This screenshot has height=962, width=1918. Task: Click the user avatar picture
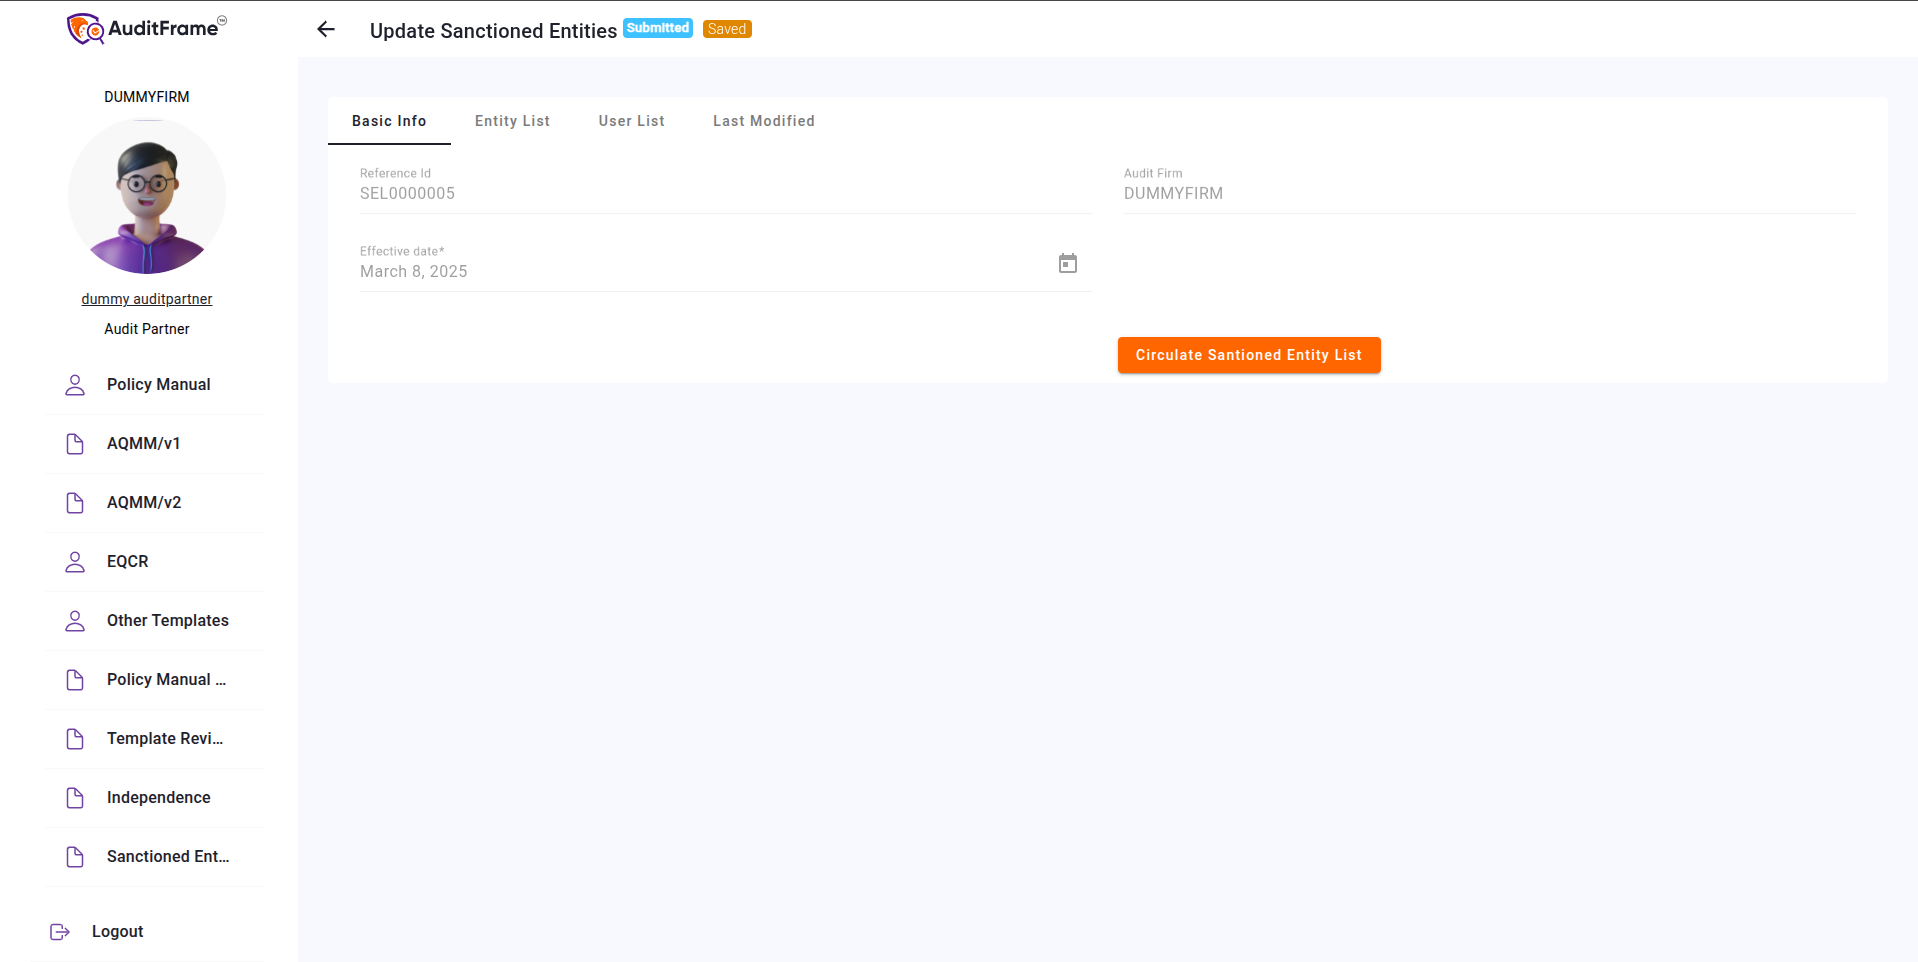[147, 196]
